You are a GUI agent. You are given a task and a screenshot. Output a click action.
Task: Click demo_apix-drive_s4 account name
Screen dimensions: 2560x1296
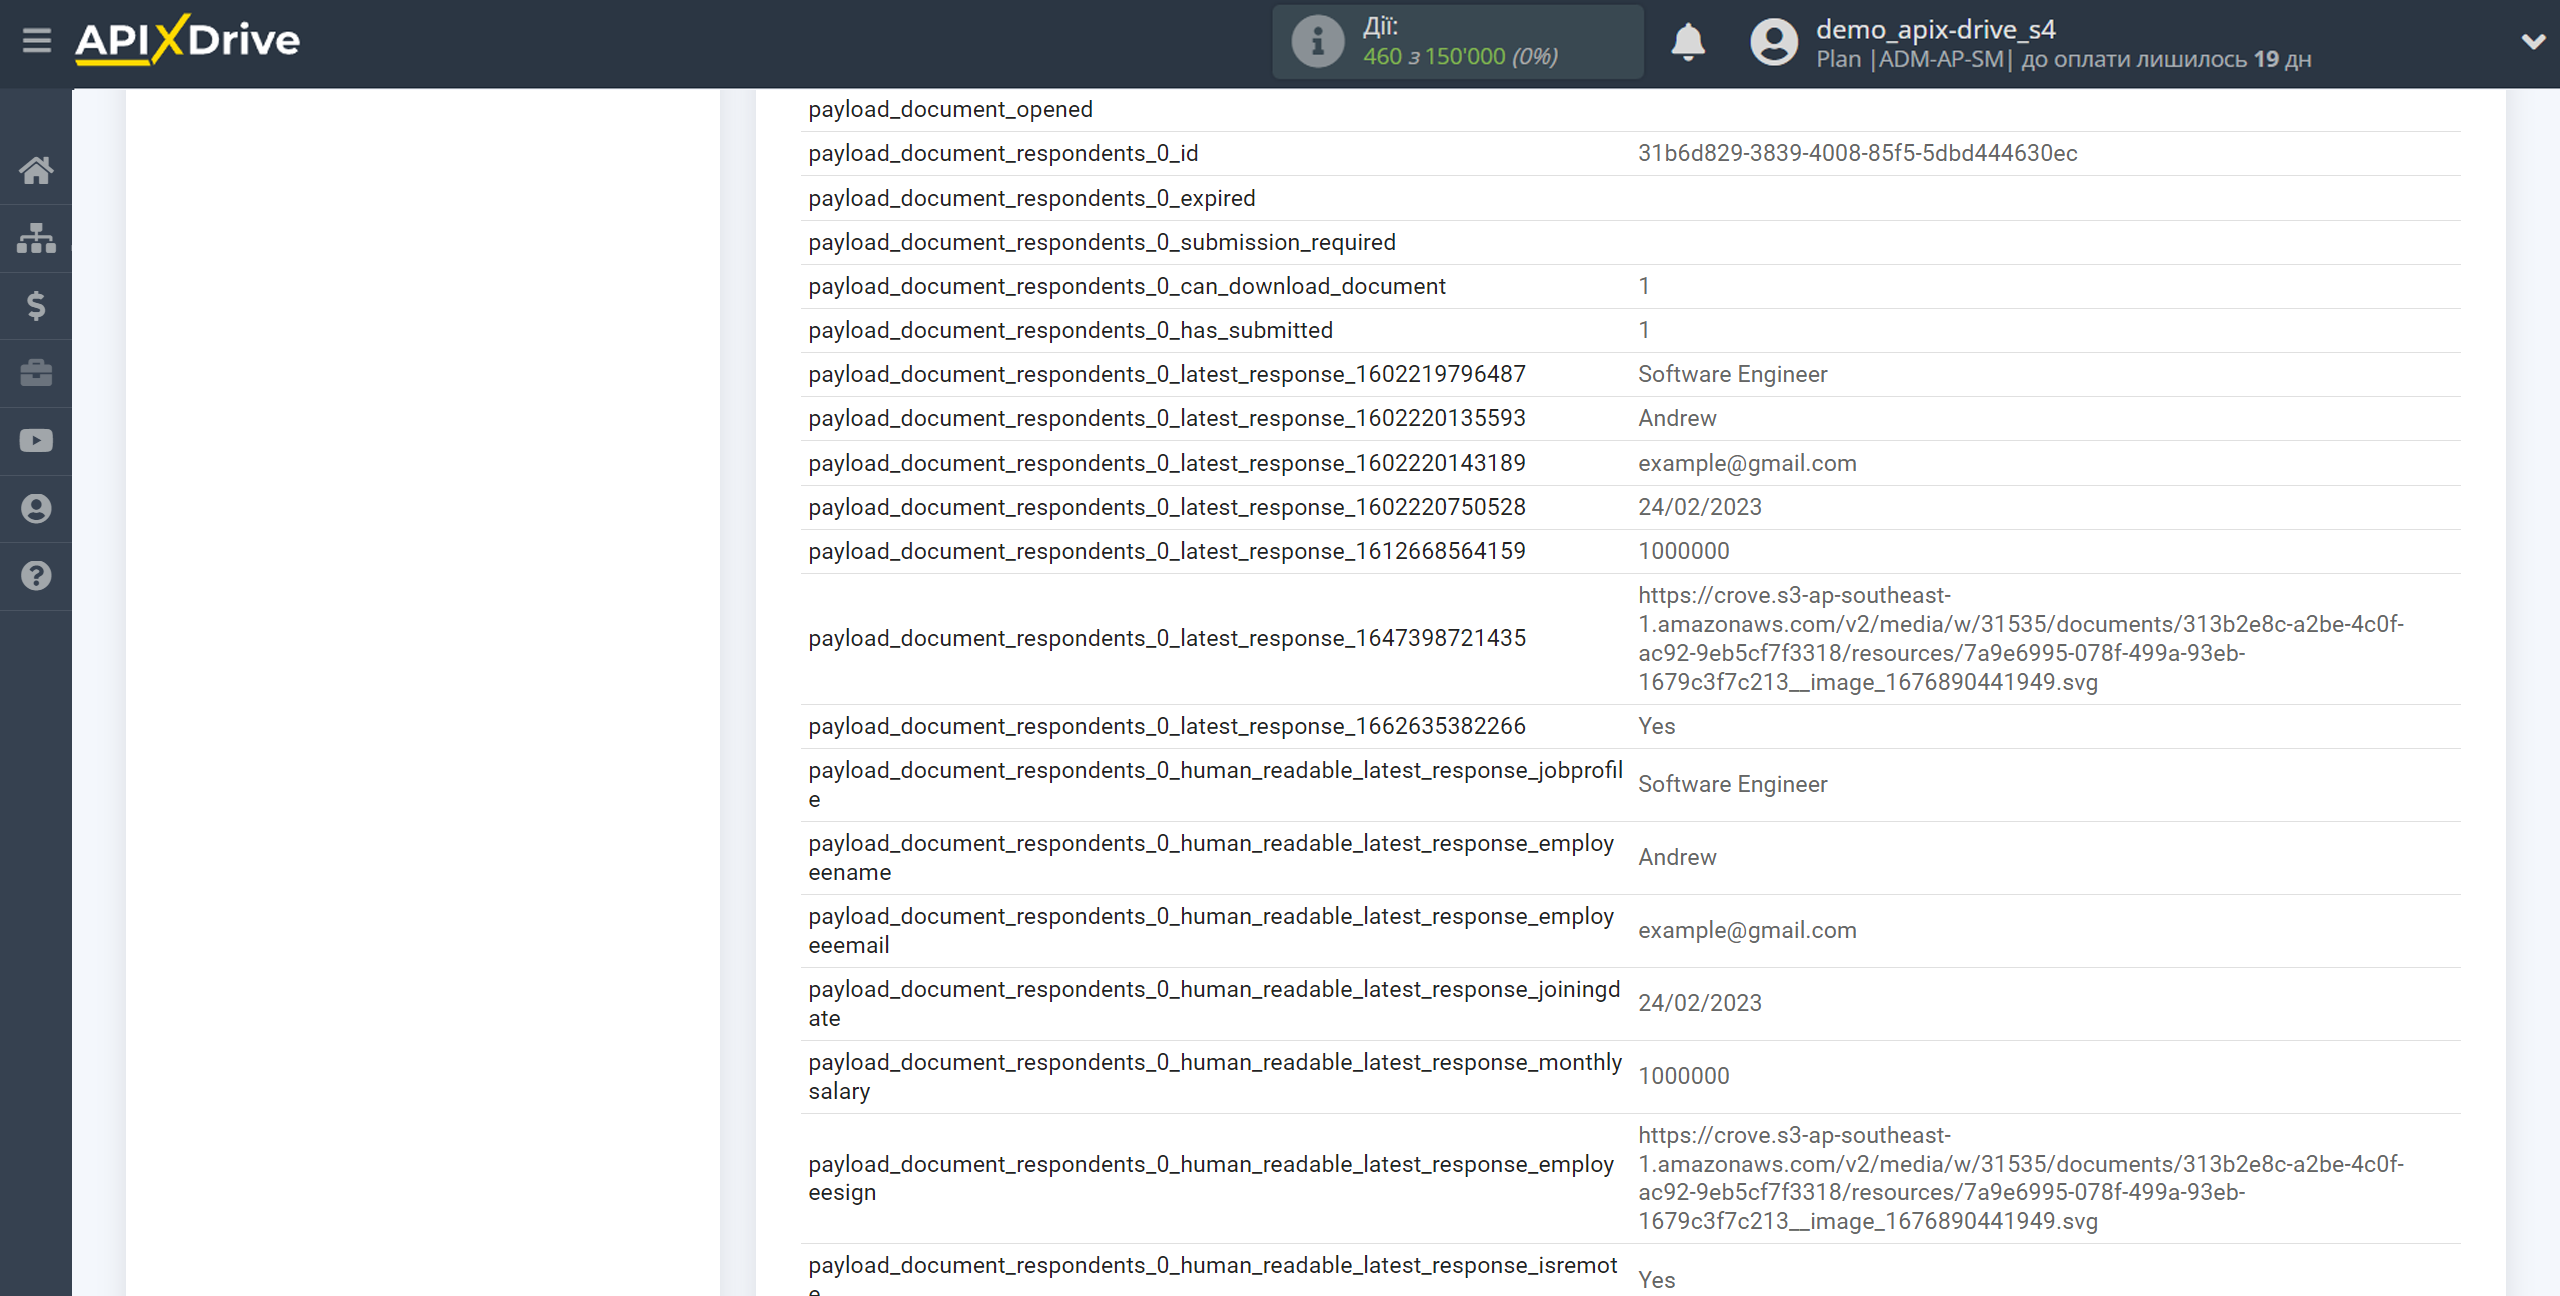(x=1935, y=29)
